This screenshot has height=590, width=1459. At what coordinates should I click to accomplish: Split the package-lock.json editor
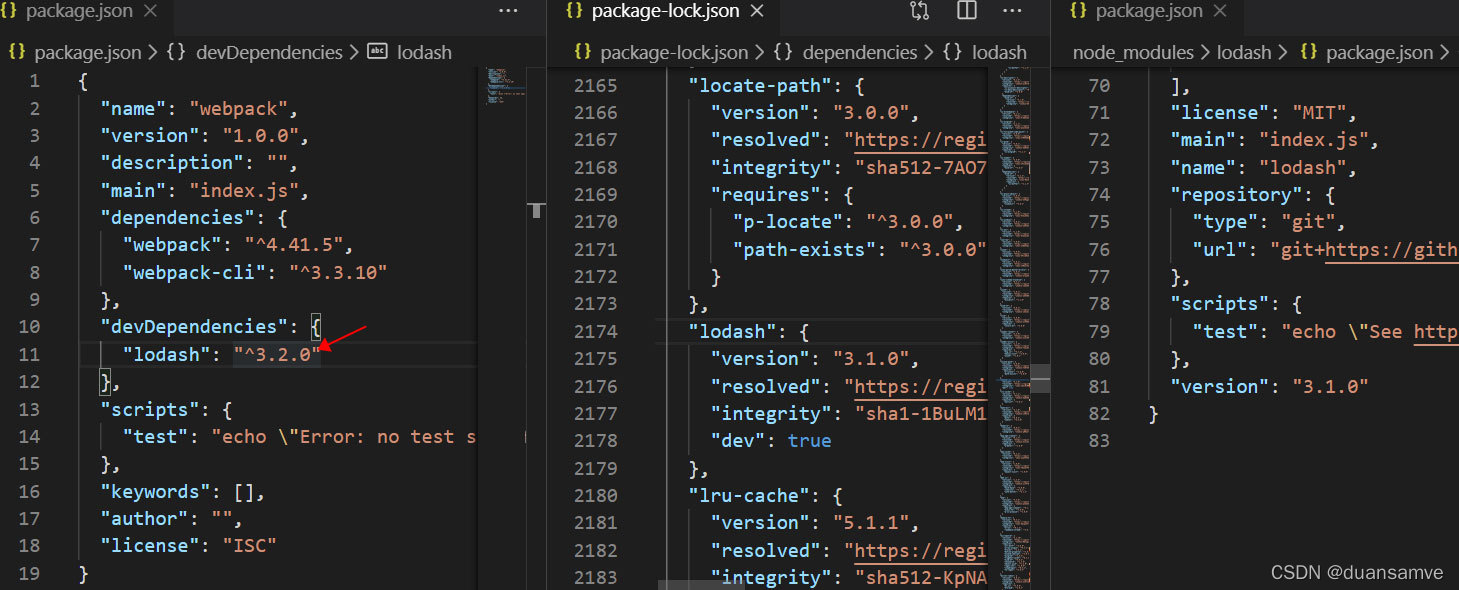(967, 12)
